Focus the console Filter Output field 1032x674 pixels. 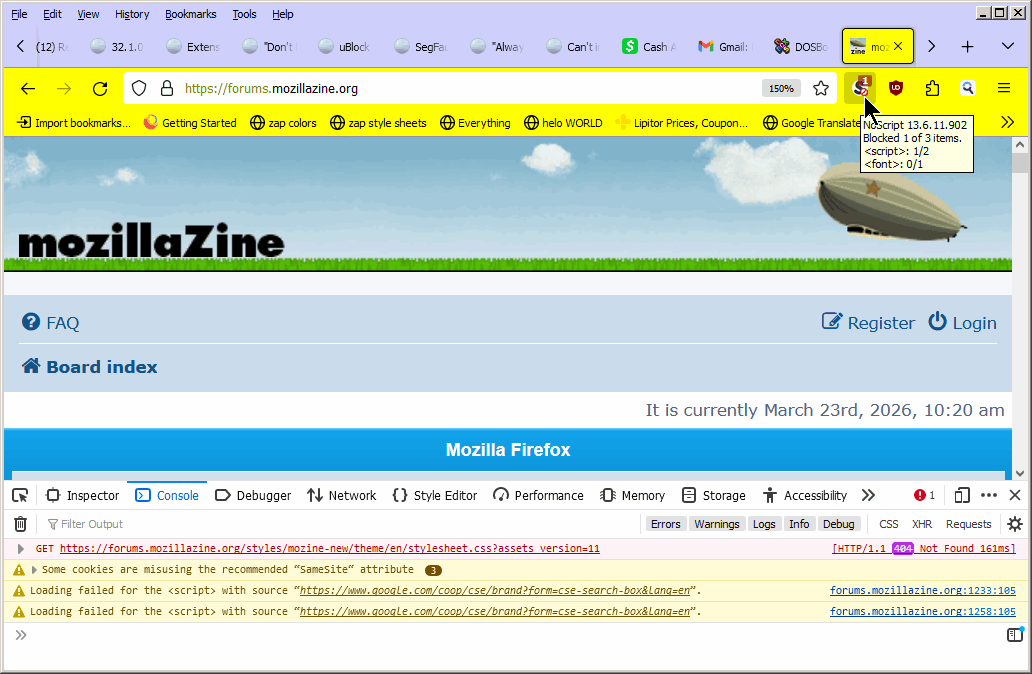pyautogui.click(x=342, y=524)
